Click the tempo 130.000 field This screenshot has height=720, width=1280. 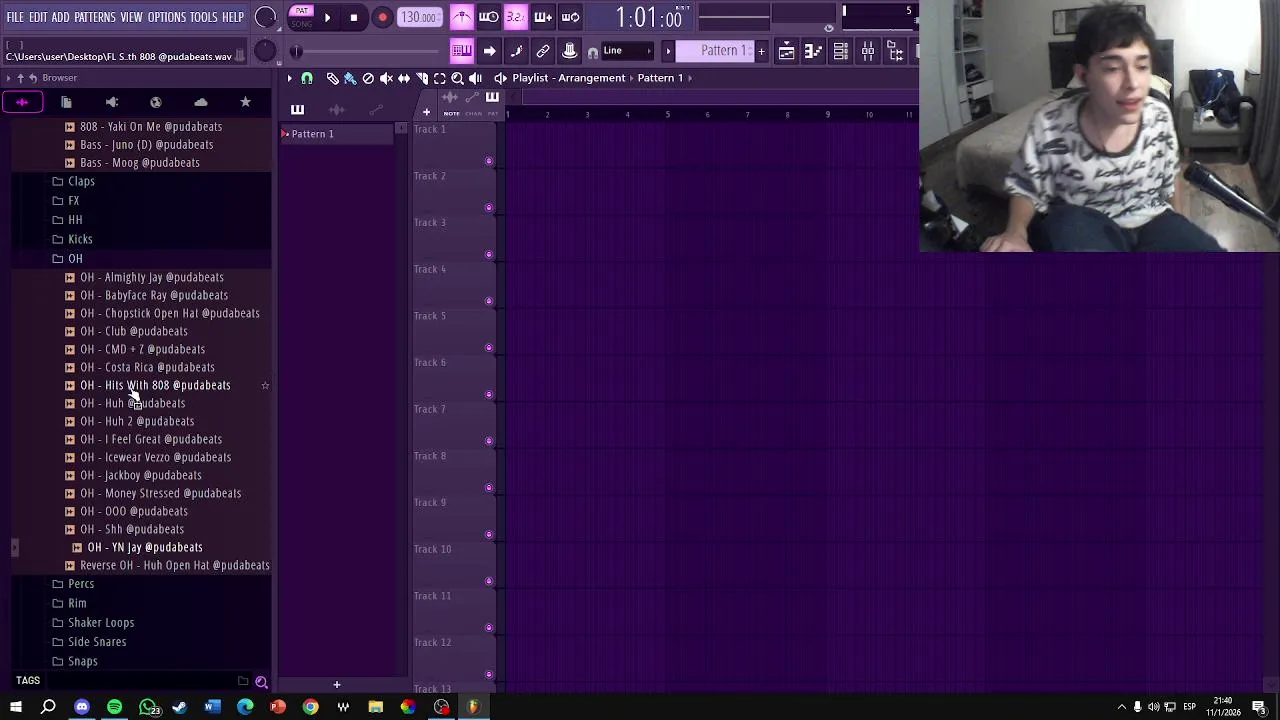[x=419, y=17]
